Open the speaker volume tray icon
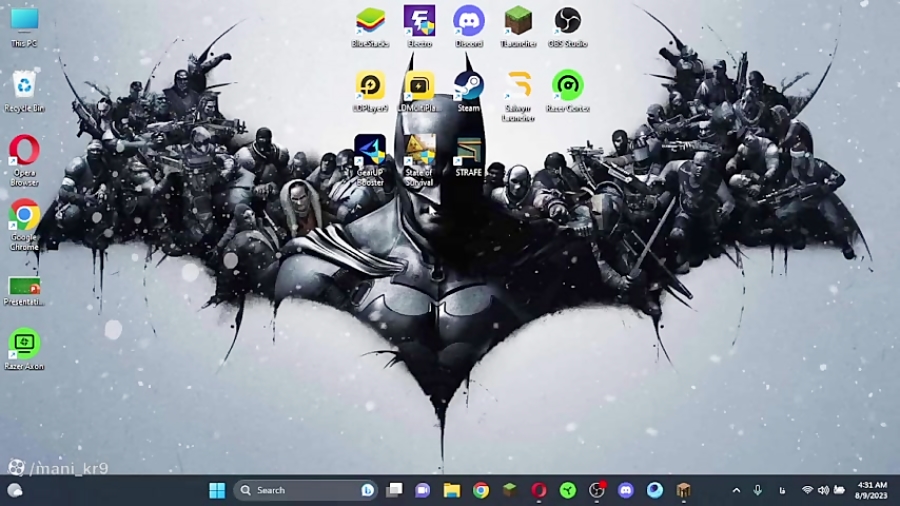Image resolution: width=900 pixels, height=506 pixels. click(x=823, y=491)
